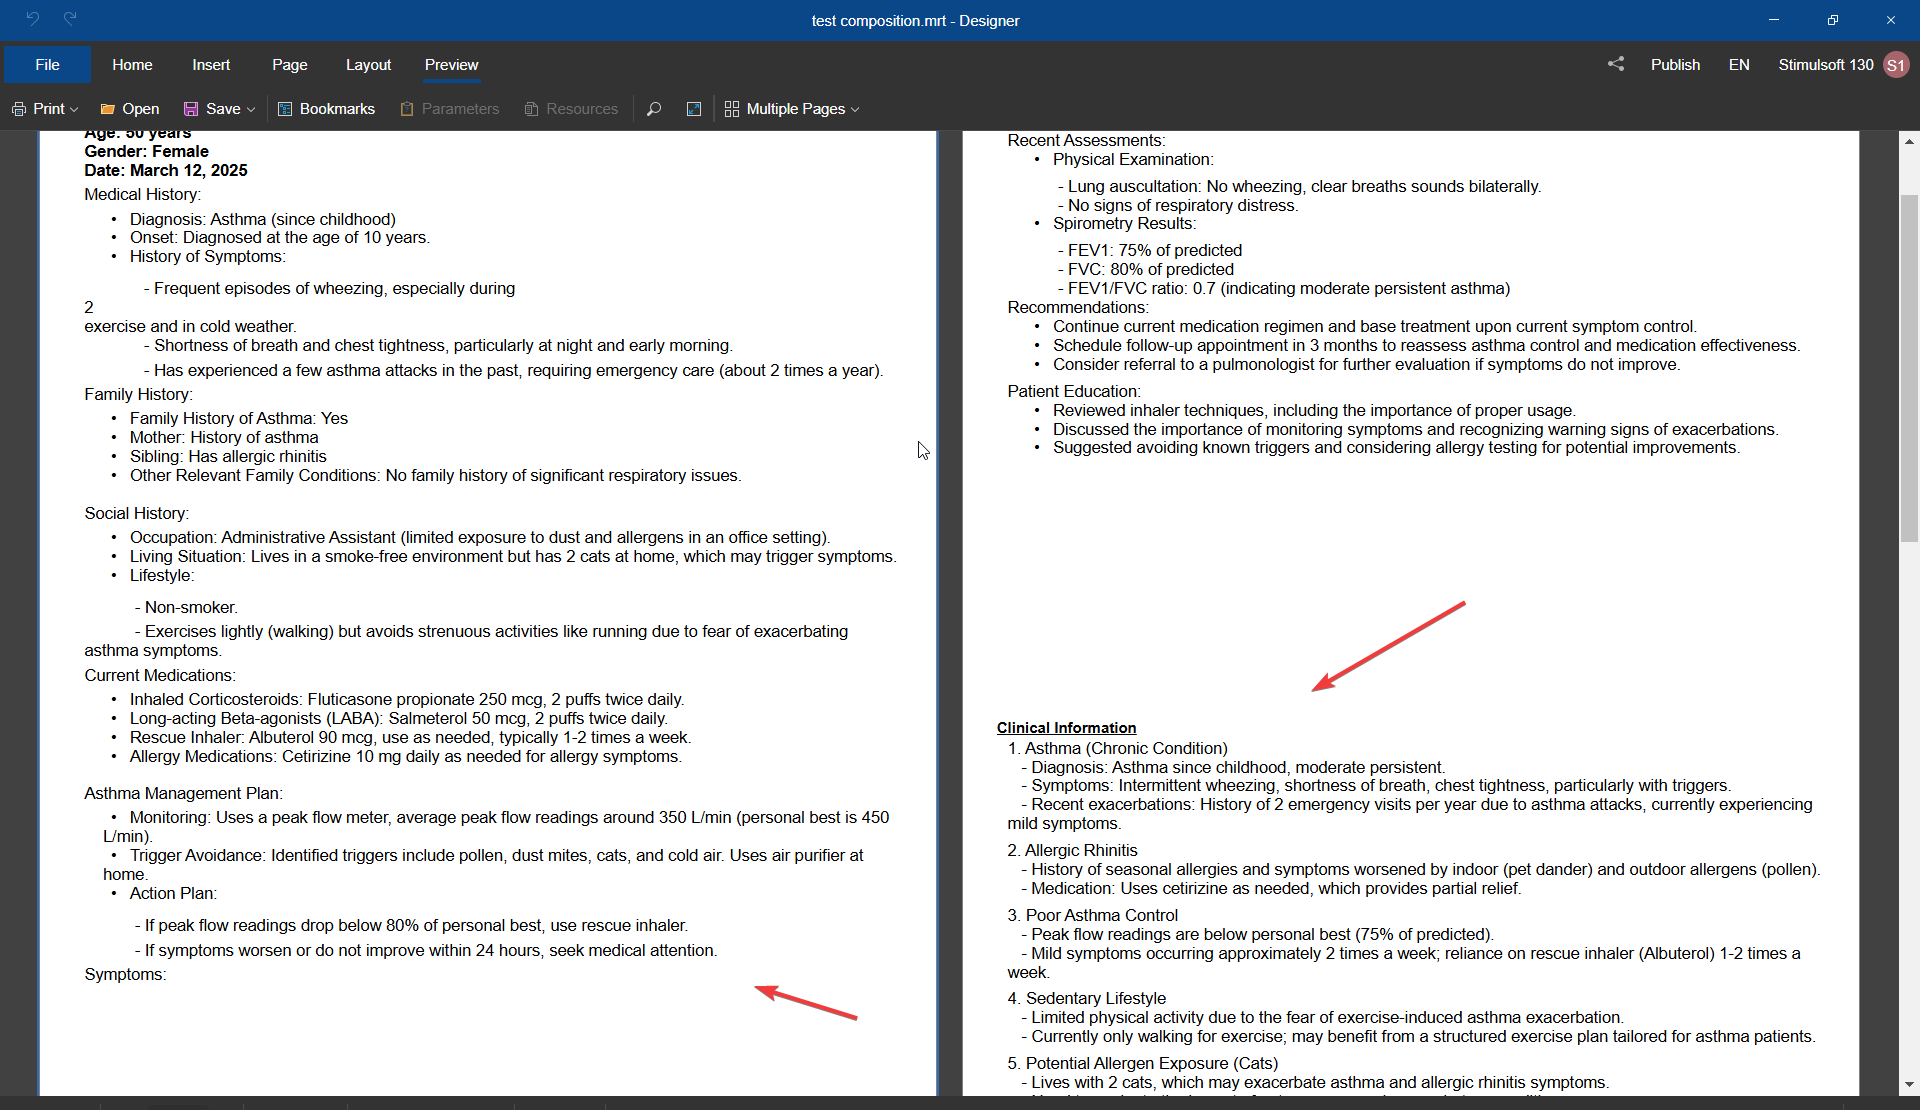The width and height of the screenshot is (1920, 1110).
Task: Click the Redo arrow in title bar
Action: coord(70,19)
